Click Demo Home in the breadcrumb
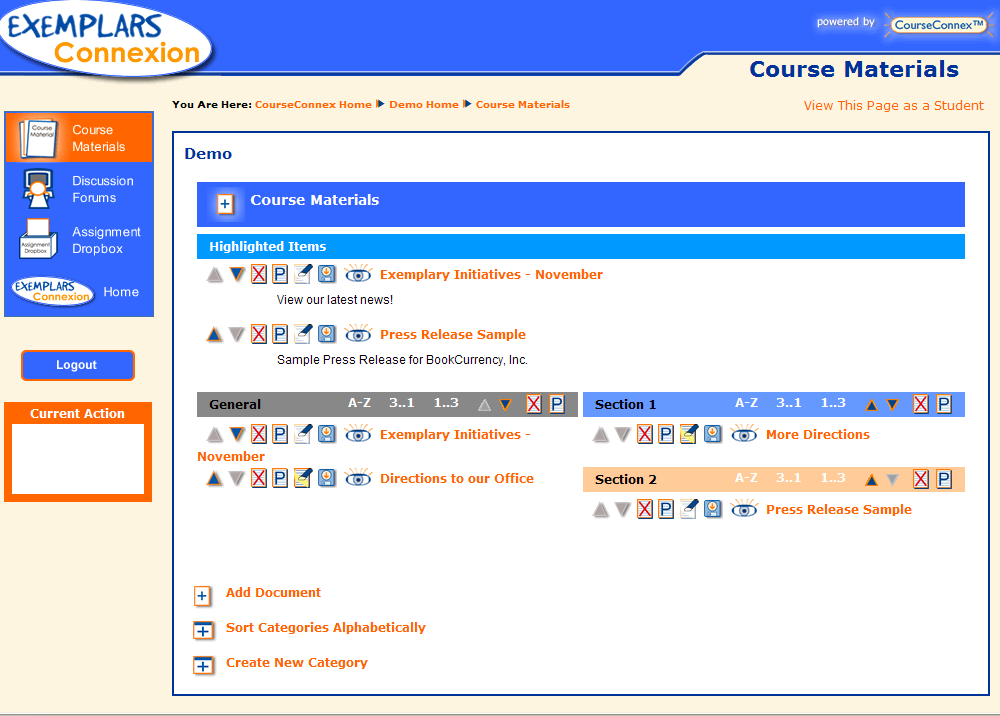 (424, 104)
